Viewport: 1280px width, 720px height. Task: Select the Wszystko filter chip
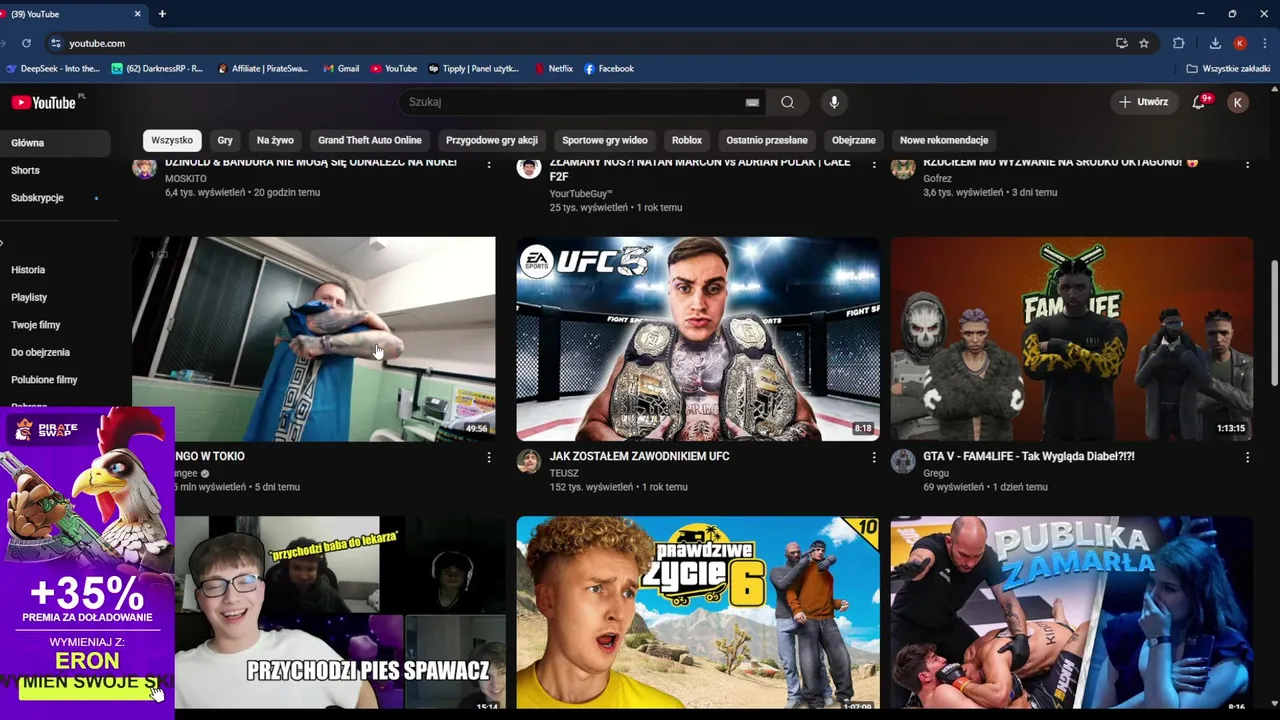coord(172,140)
